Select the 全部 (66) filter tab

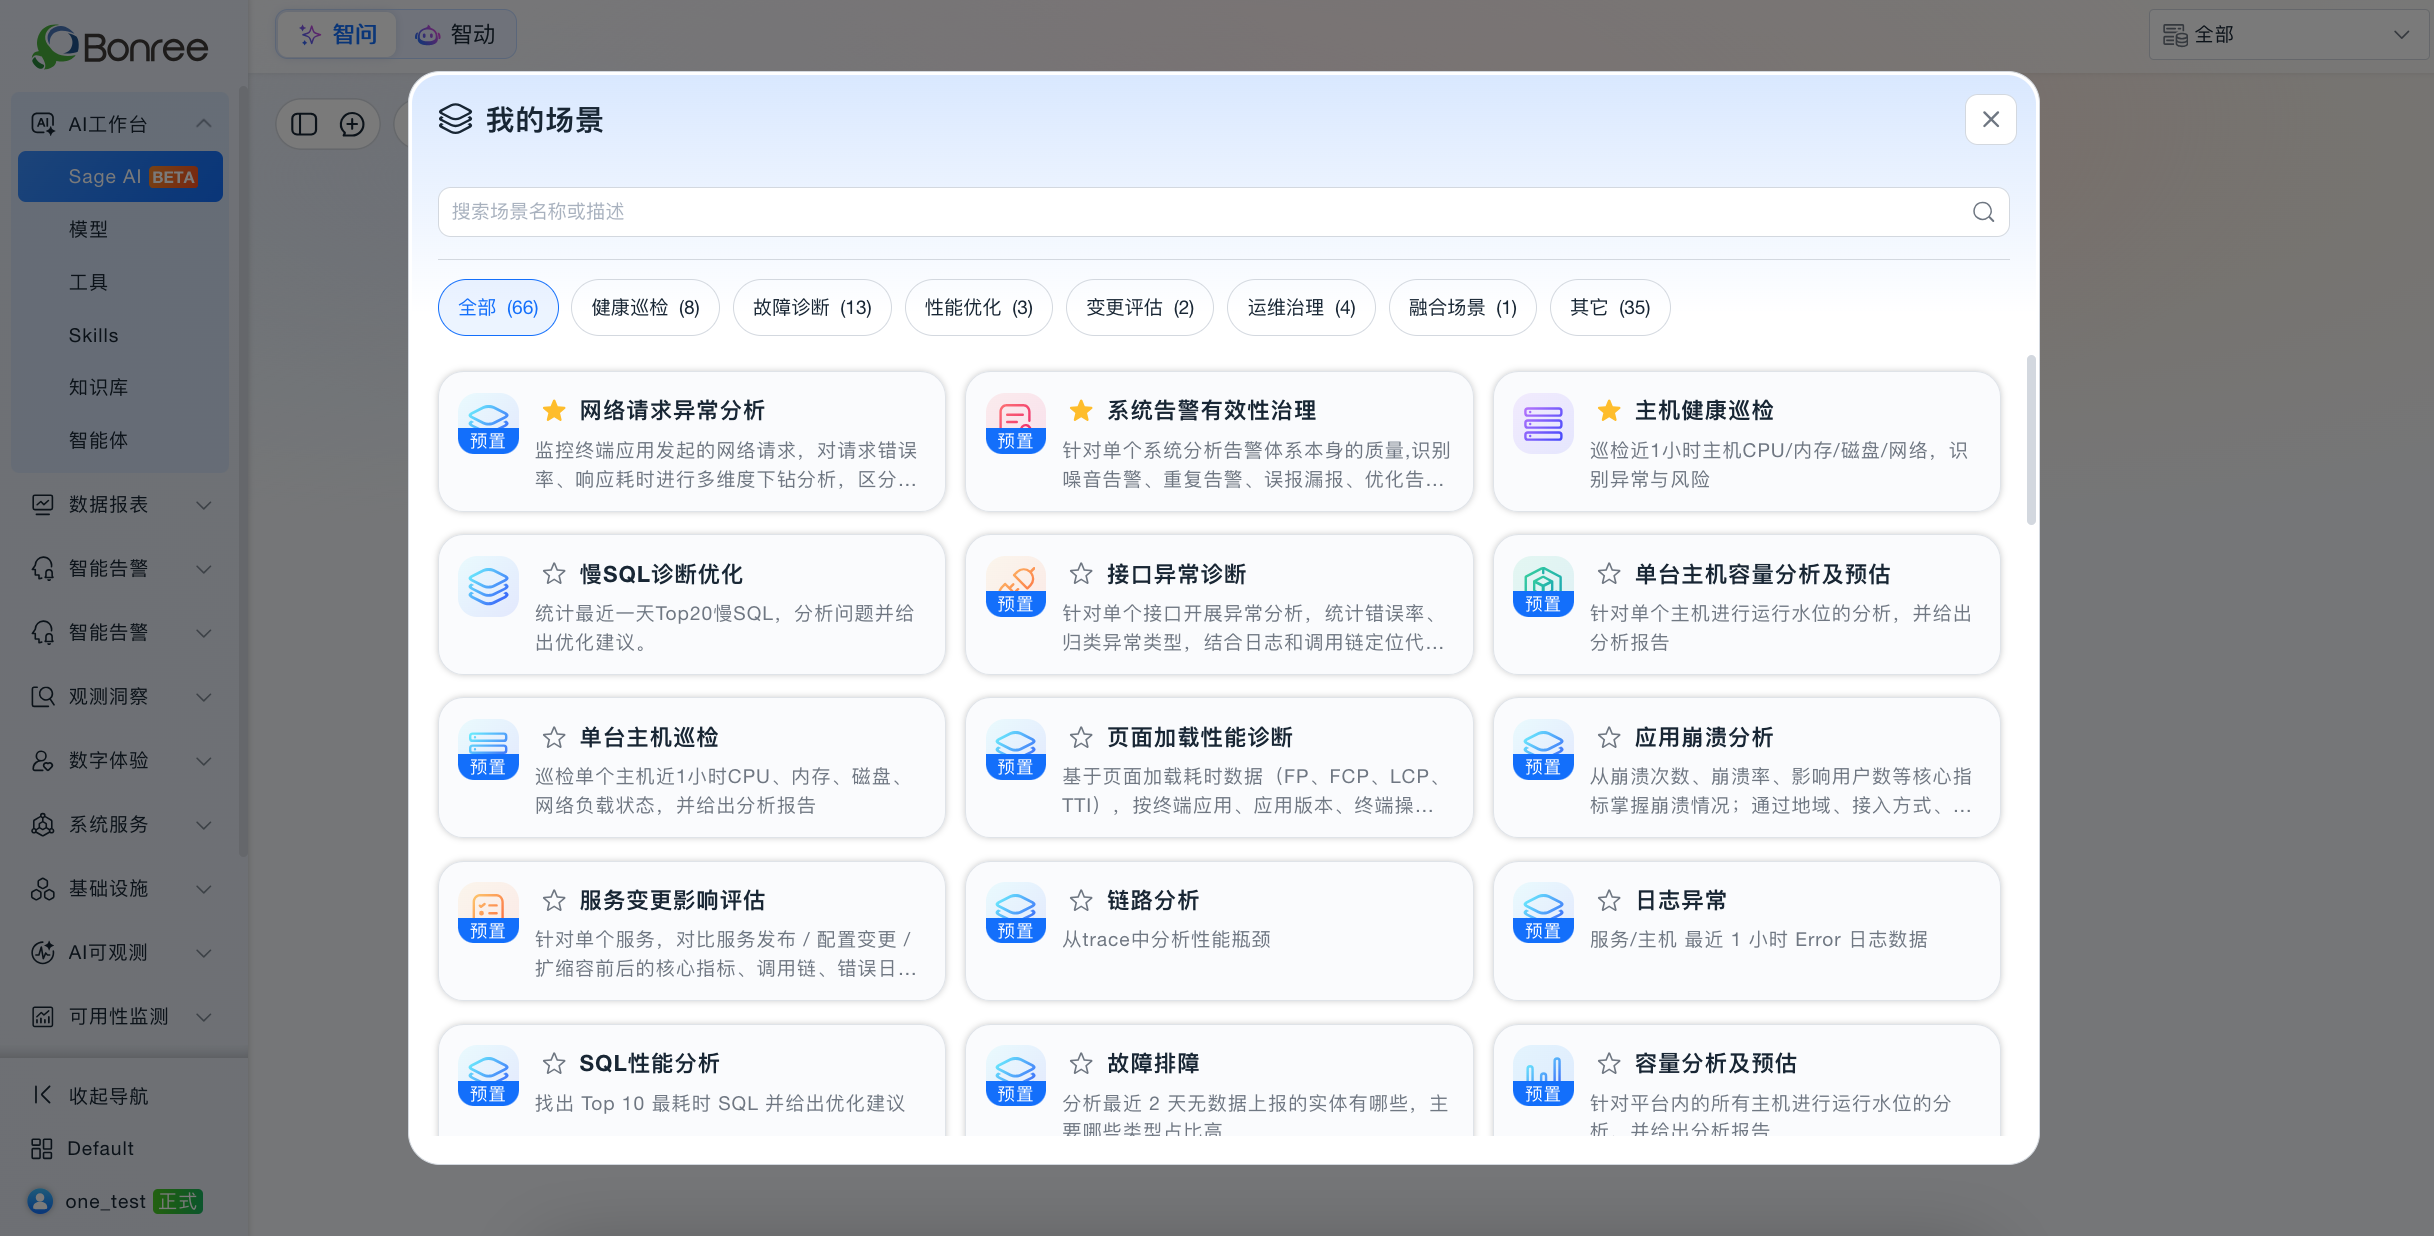(498, 307)
